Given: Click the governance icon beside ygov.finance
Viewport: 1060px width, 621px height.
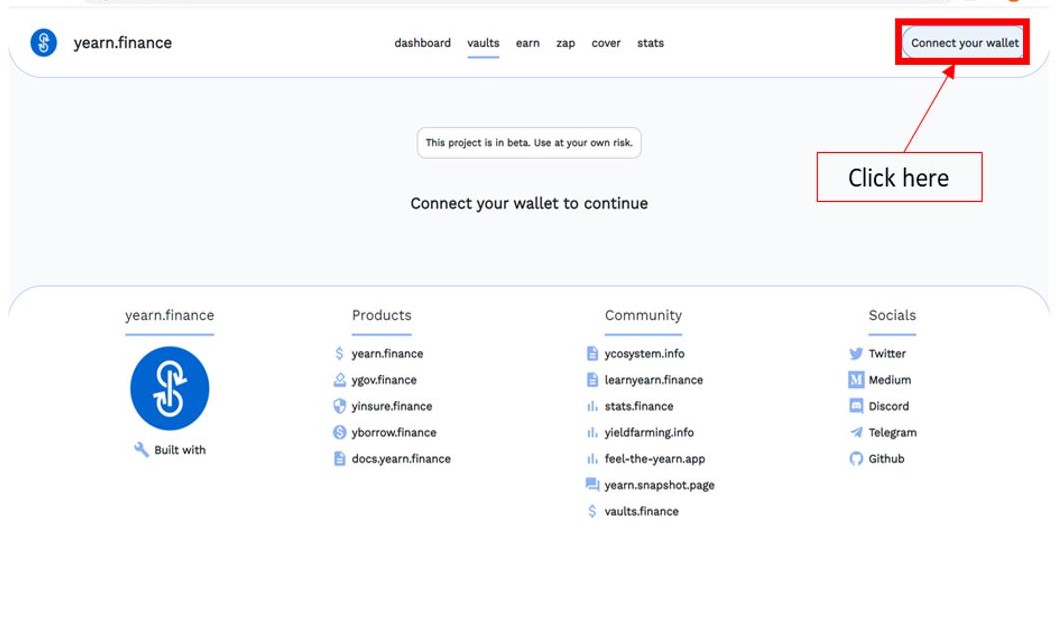Looking at the screenshot, I should click(339, 380).
